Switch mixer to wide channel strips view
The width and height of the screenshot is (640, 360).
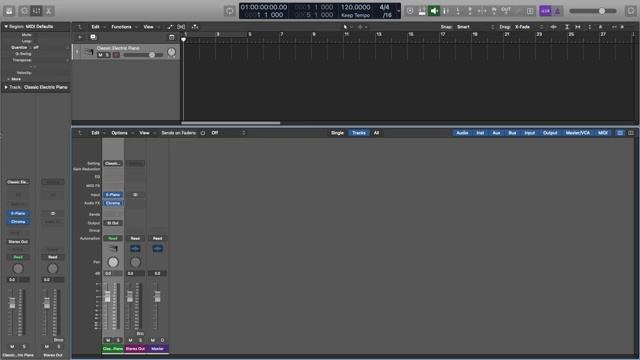[x=631, y=133]
